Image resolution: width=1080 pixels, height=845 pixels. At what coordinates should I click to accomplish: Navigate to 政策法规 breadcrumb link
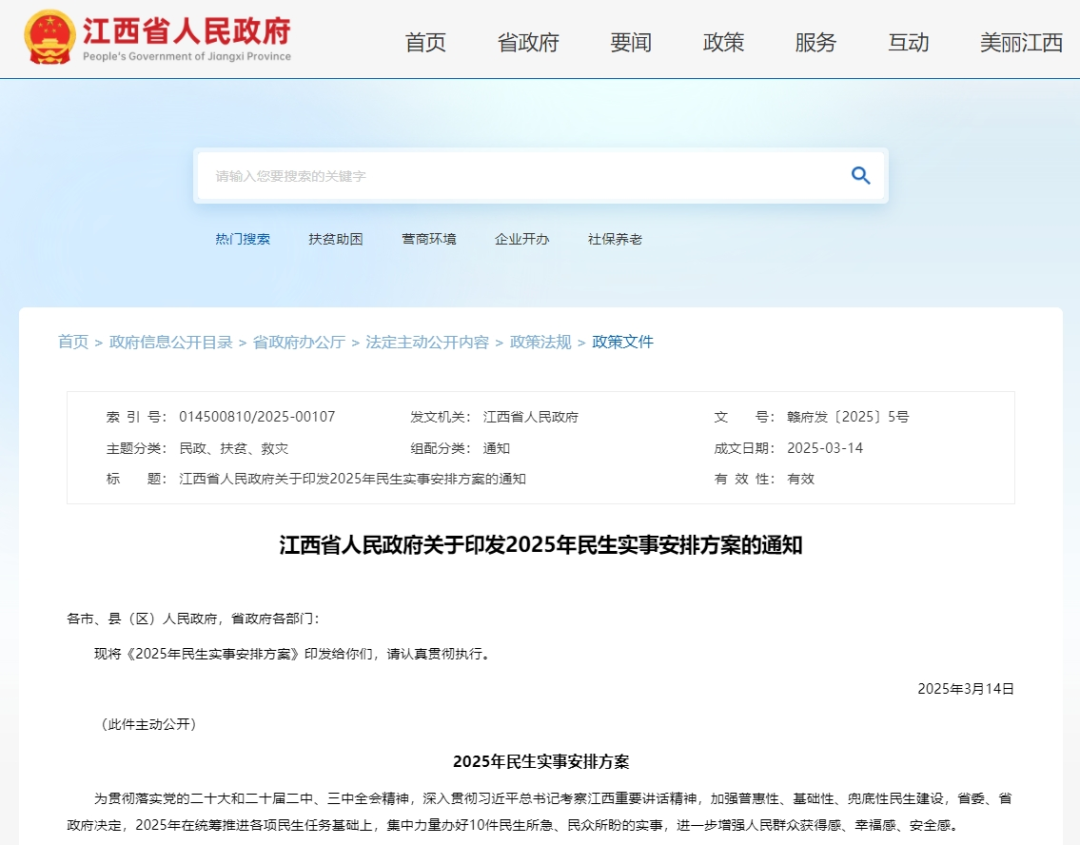point(540,342)
